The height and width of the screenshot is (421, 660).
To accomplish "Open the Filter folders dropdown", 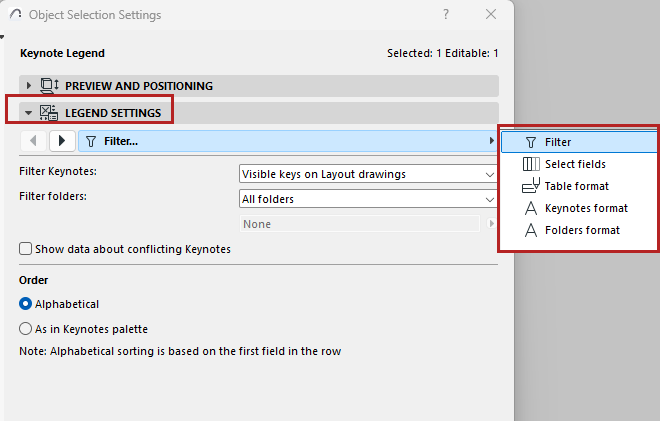I will [368, 199].
